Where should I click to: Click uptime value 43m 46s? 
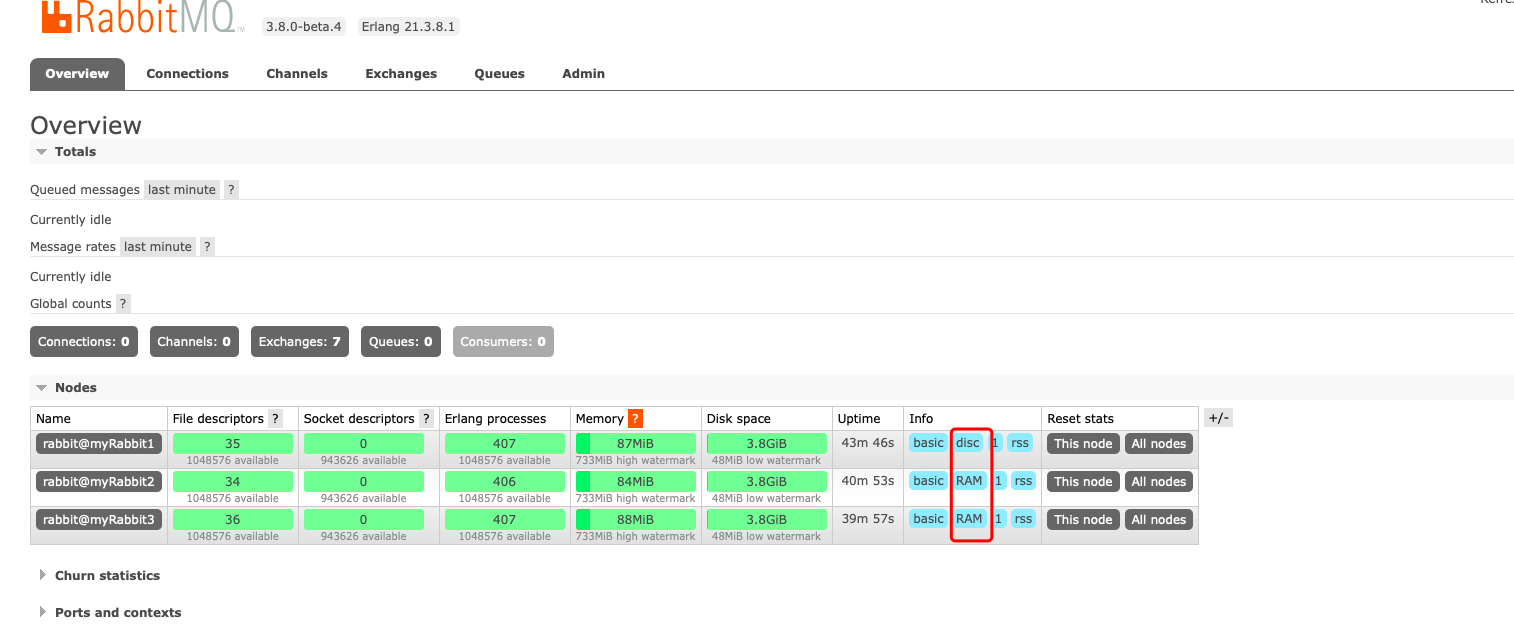[867, 442]
